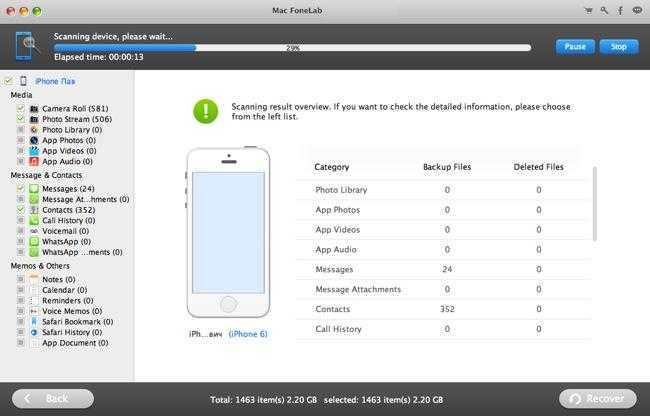Click the WhatsApp attachments icon

pos(34,252)
